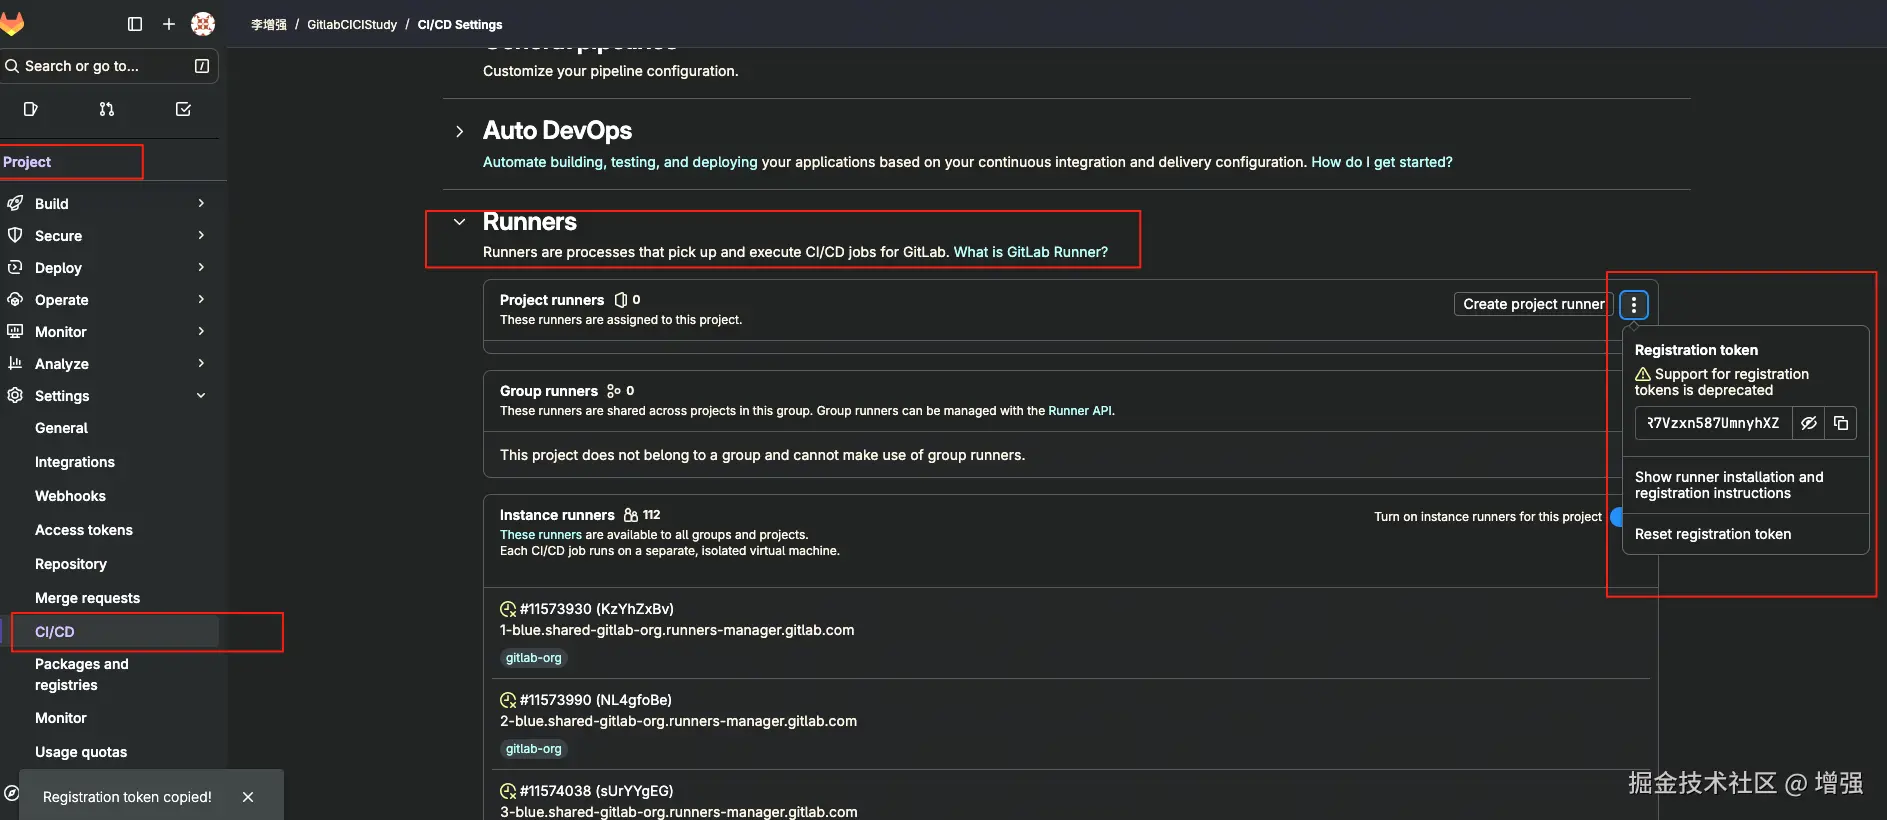
Task: Click the Deploy icon in sidebar
Action: [x=15, y=267]
